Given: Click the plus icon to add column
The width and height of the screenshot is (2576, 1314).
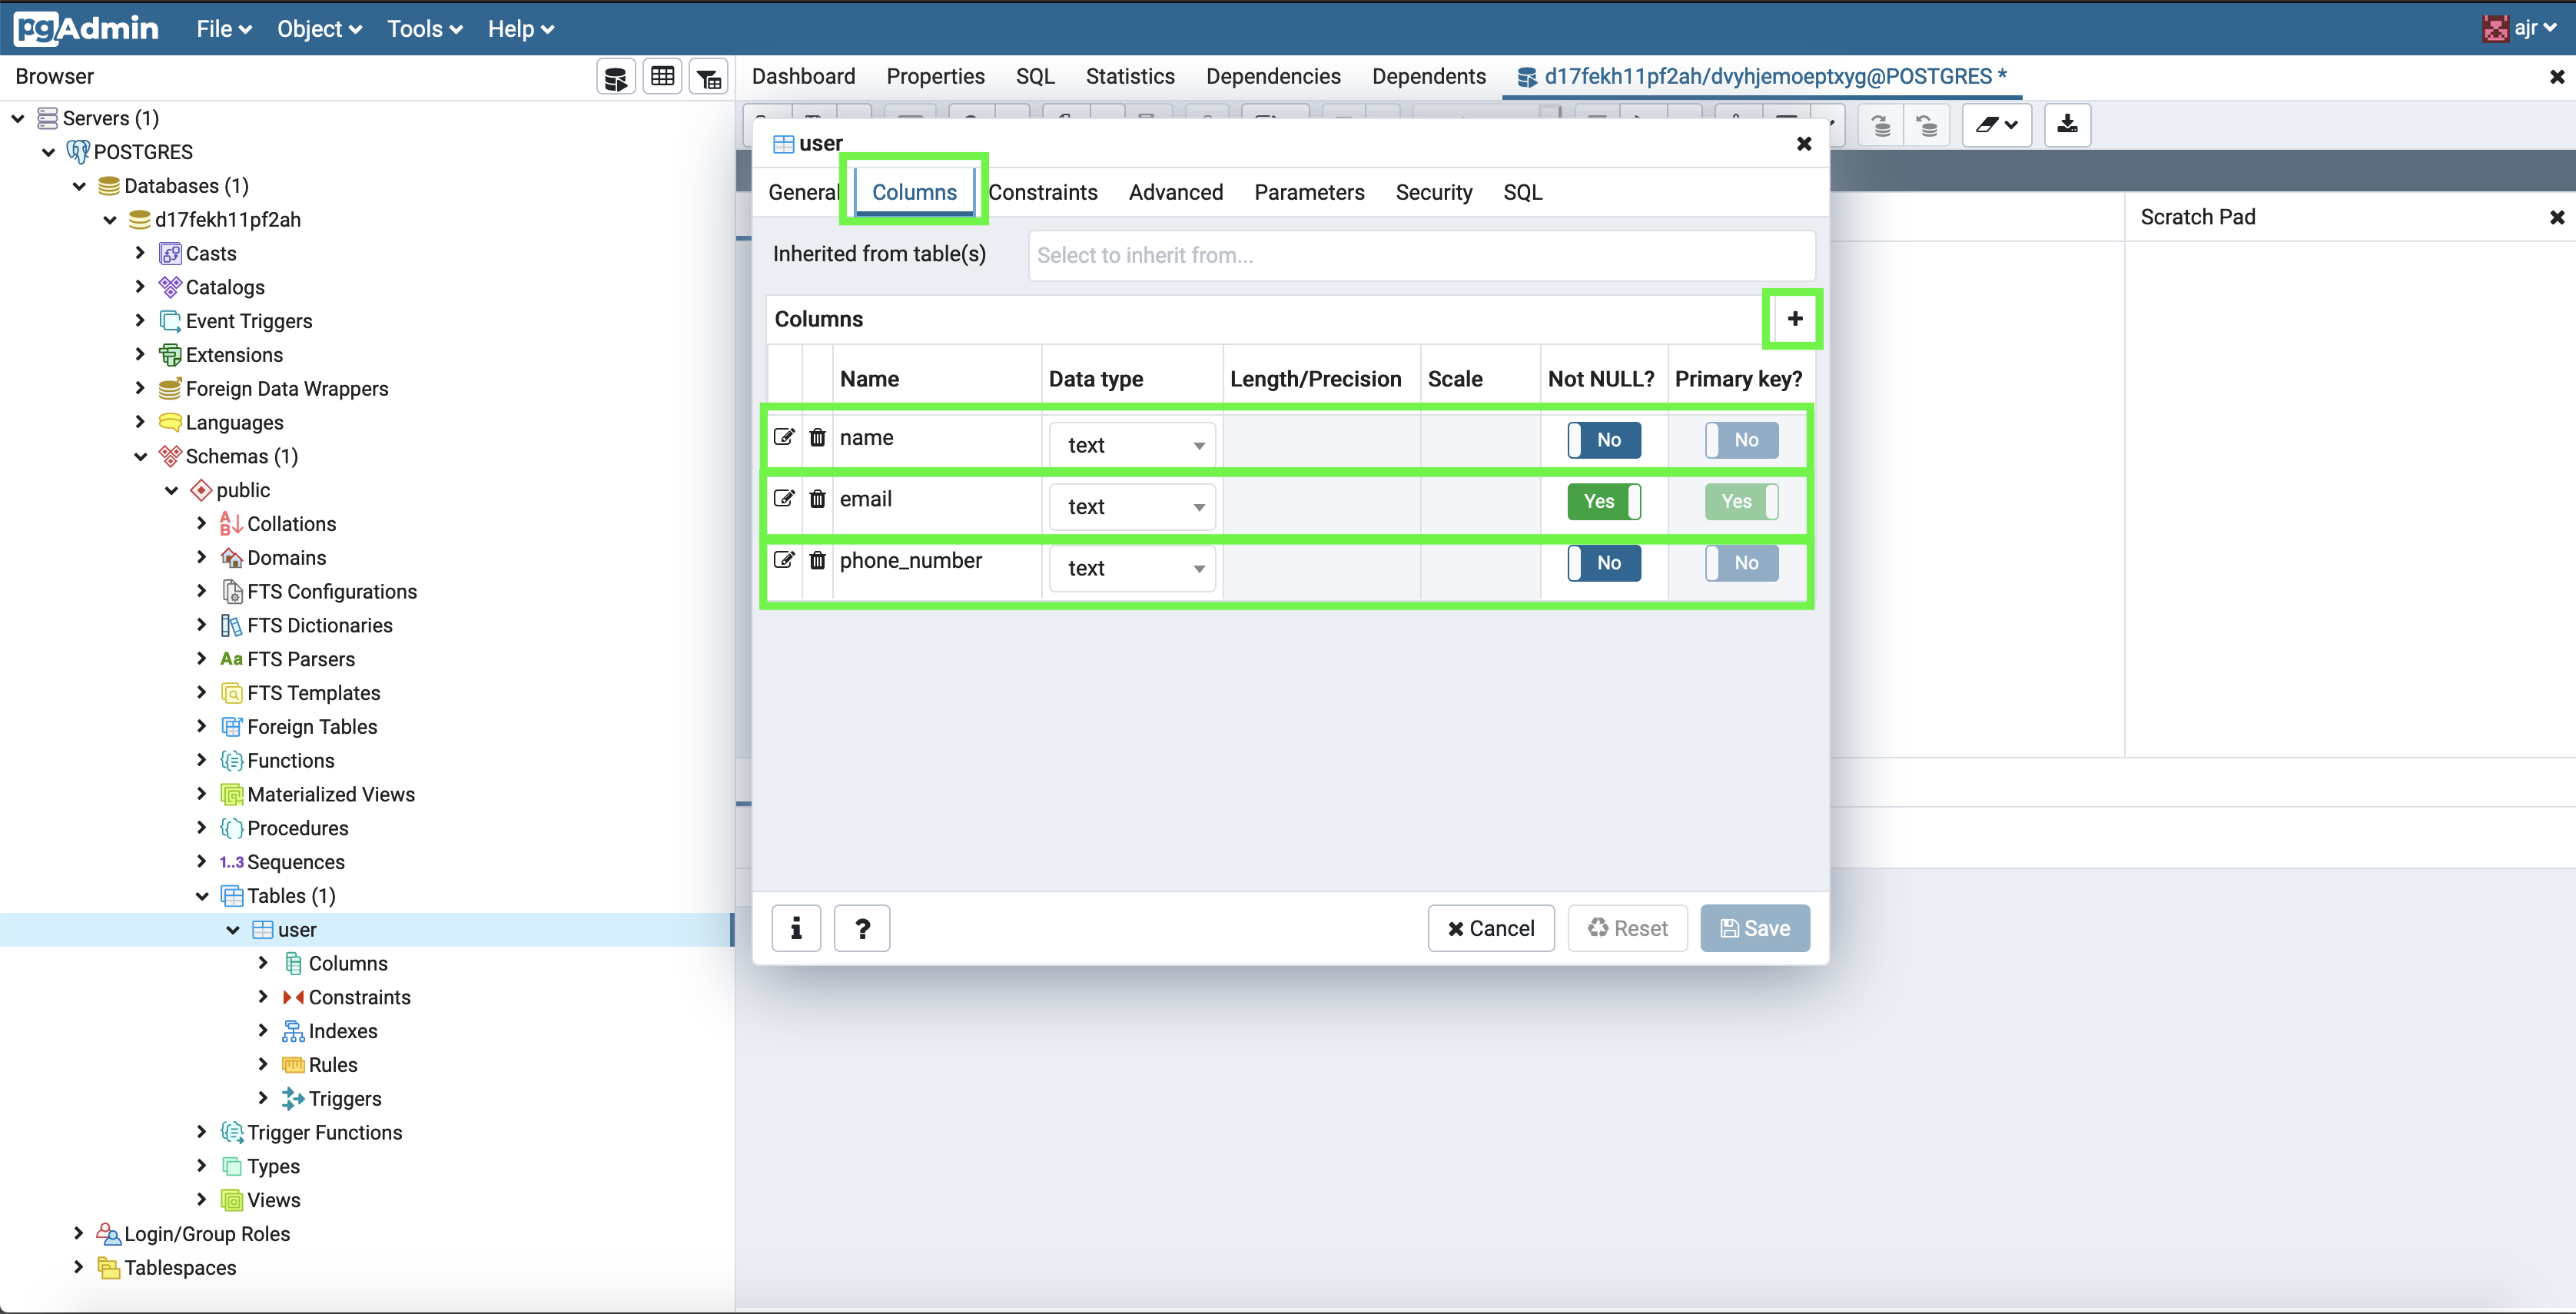Looking at the screenshot, I should [1794, 319].
